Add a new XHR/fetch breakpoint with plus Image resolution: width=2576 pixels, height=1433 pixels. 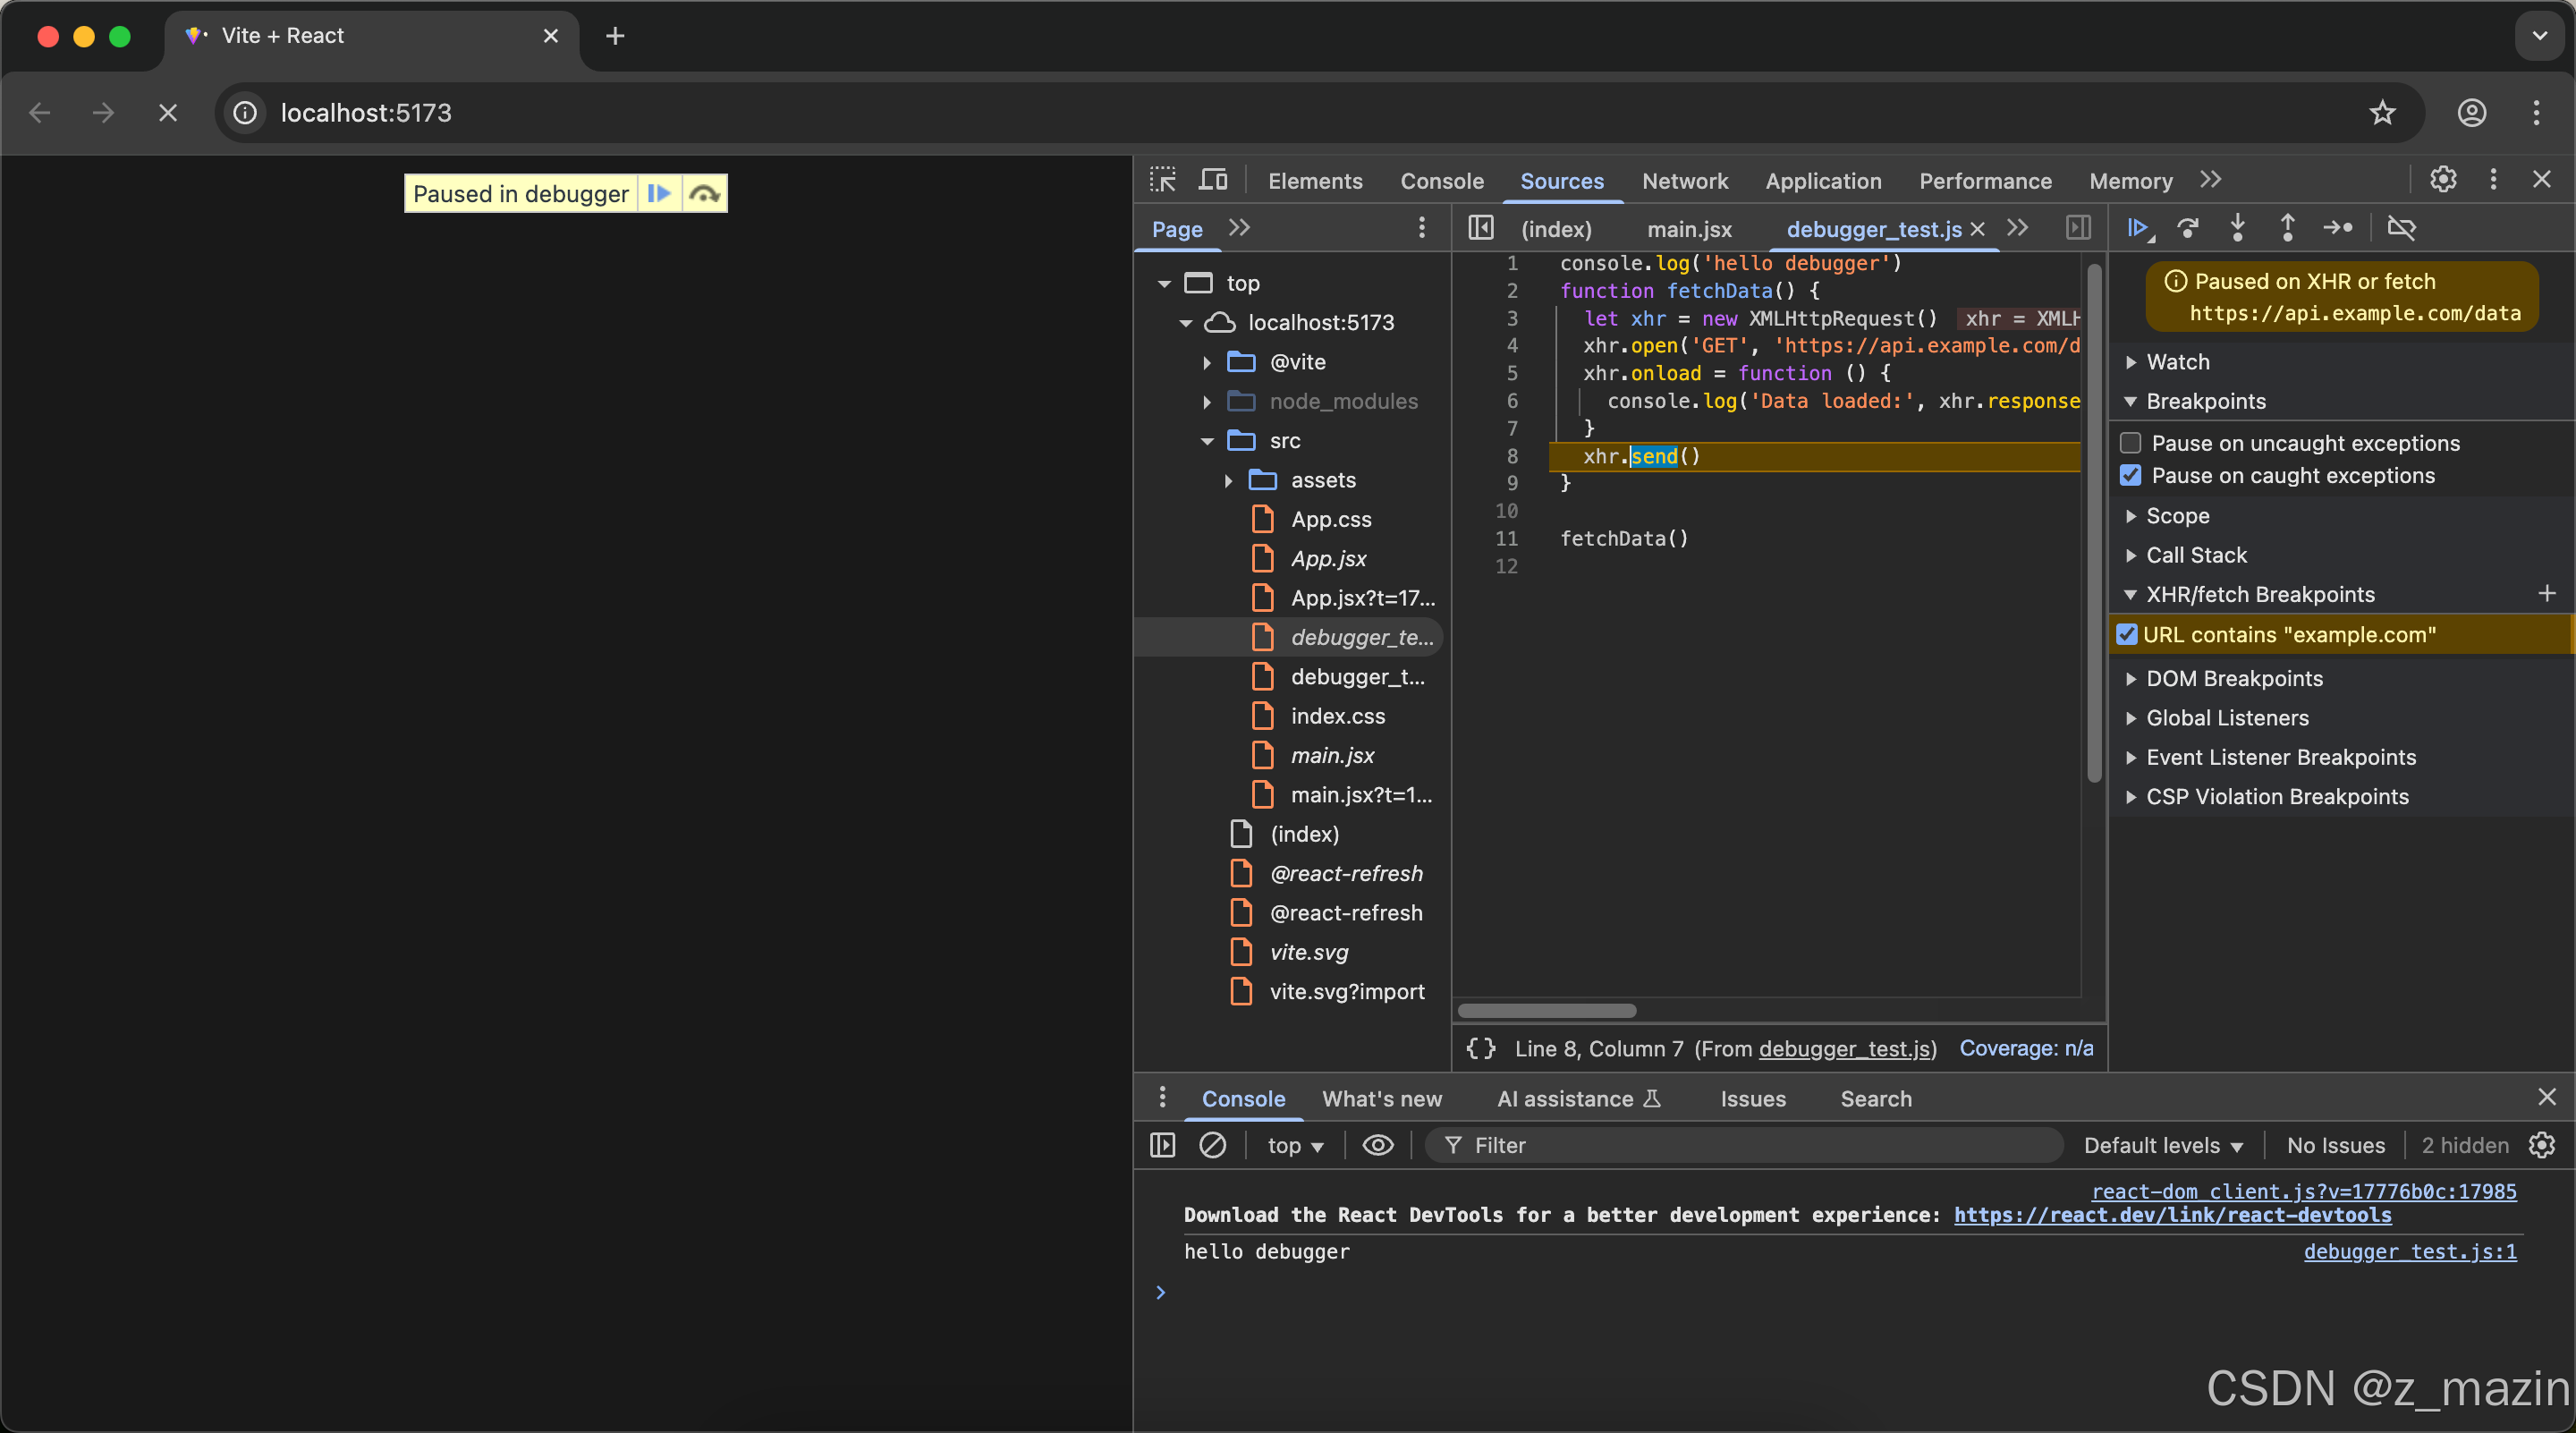(x=2546, y=594)
